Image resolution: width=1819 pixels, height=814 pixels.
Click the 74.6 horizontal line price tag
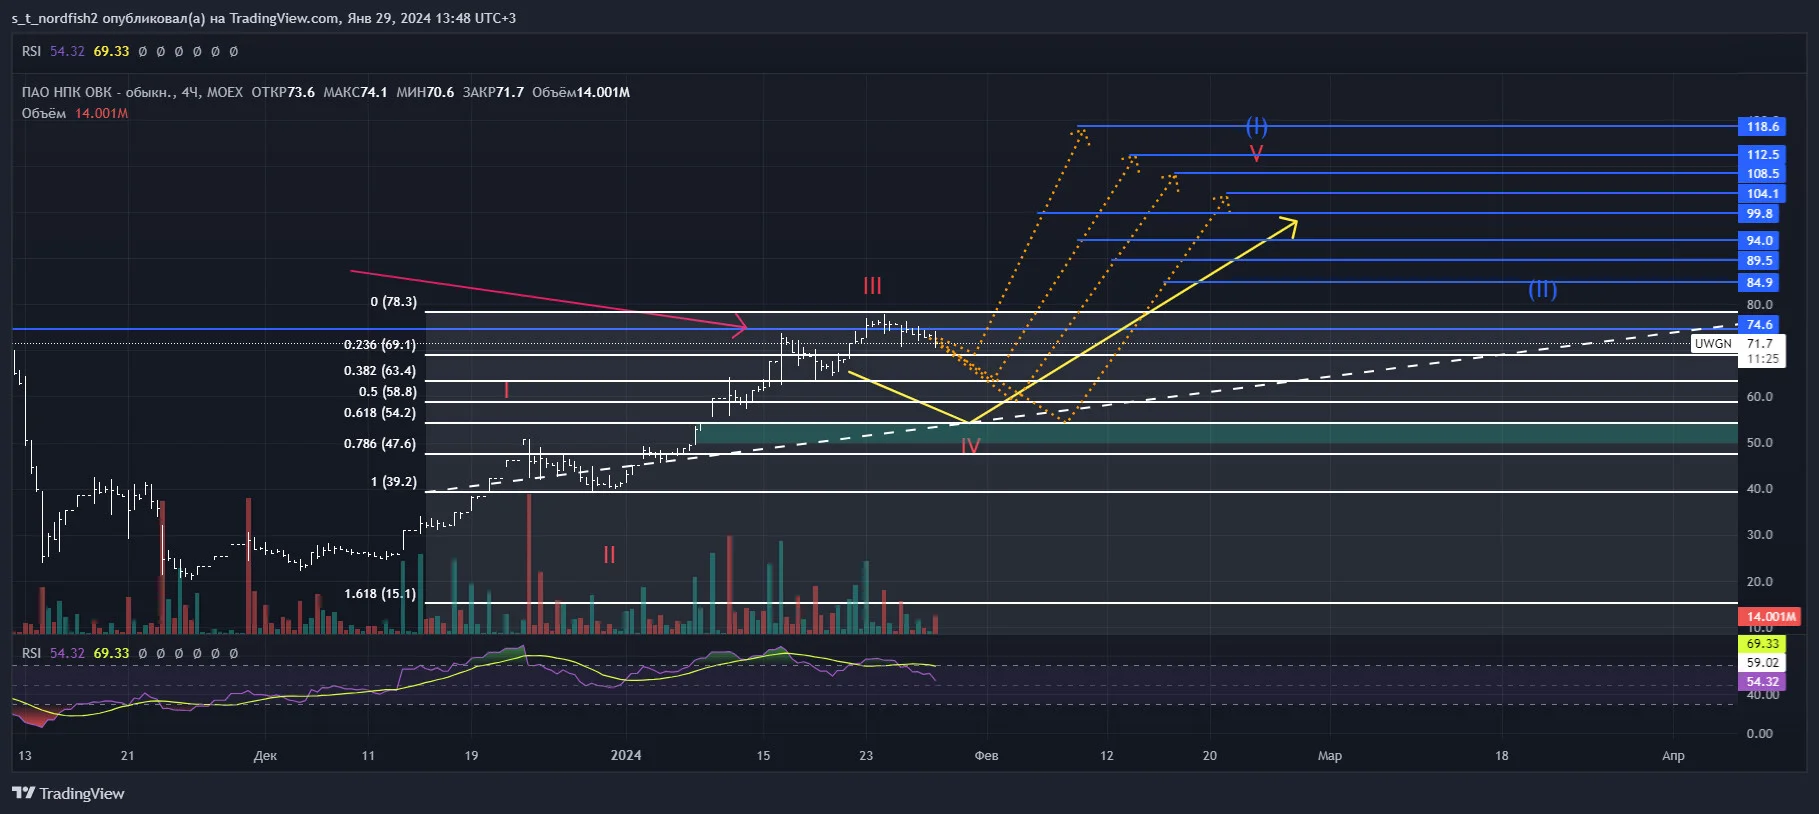click(x=1760, y=324)
